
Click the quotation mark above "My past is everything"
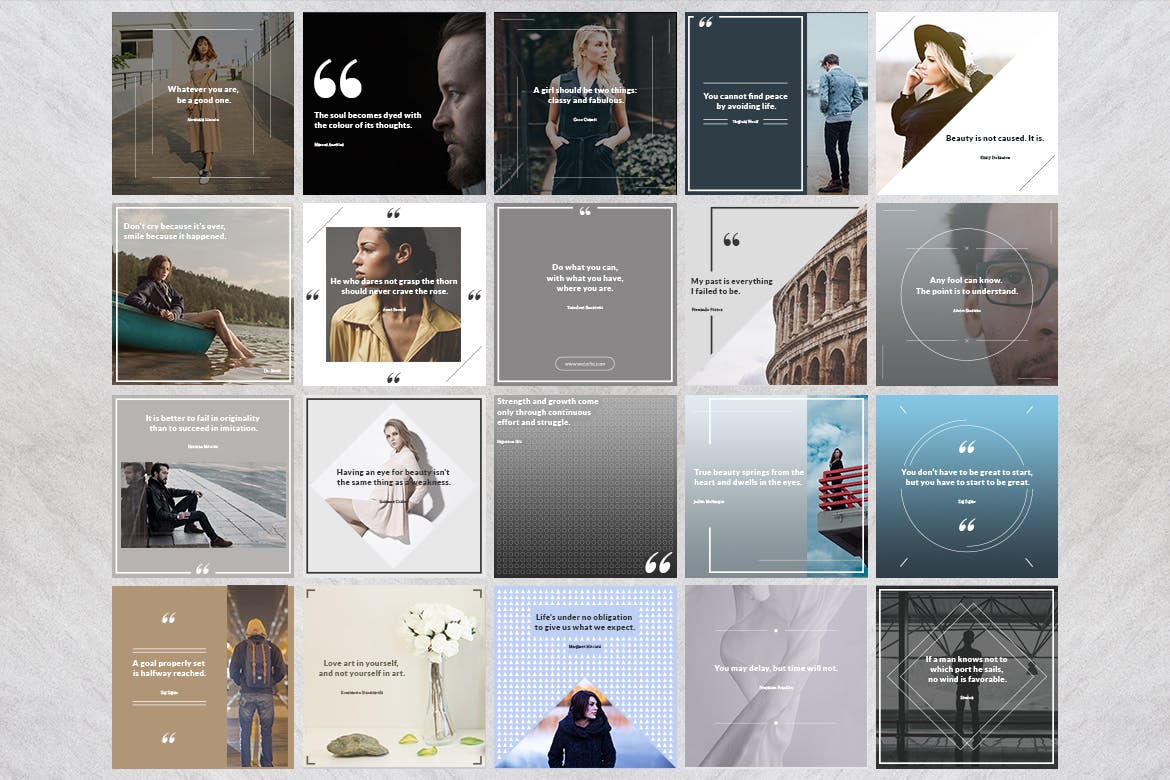pyautogui.click(x=731, y=240)
